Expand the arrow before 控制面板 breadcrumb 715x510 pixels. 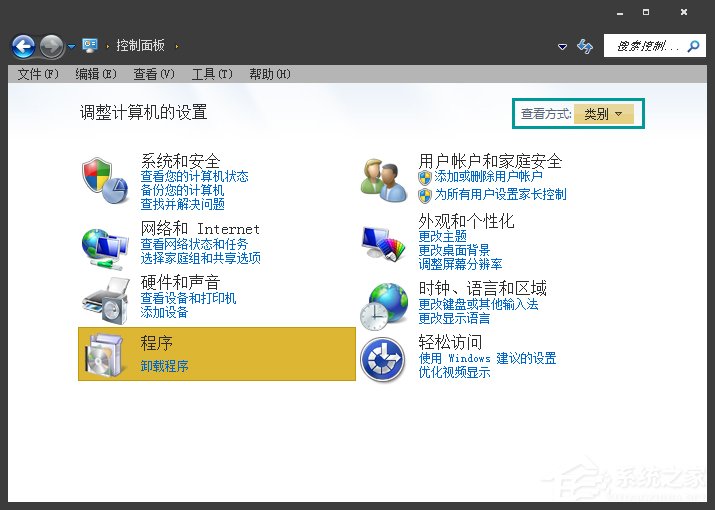tap(108, 46)
